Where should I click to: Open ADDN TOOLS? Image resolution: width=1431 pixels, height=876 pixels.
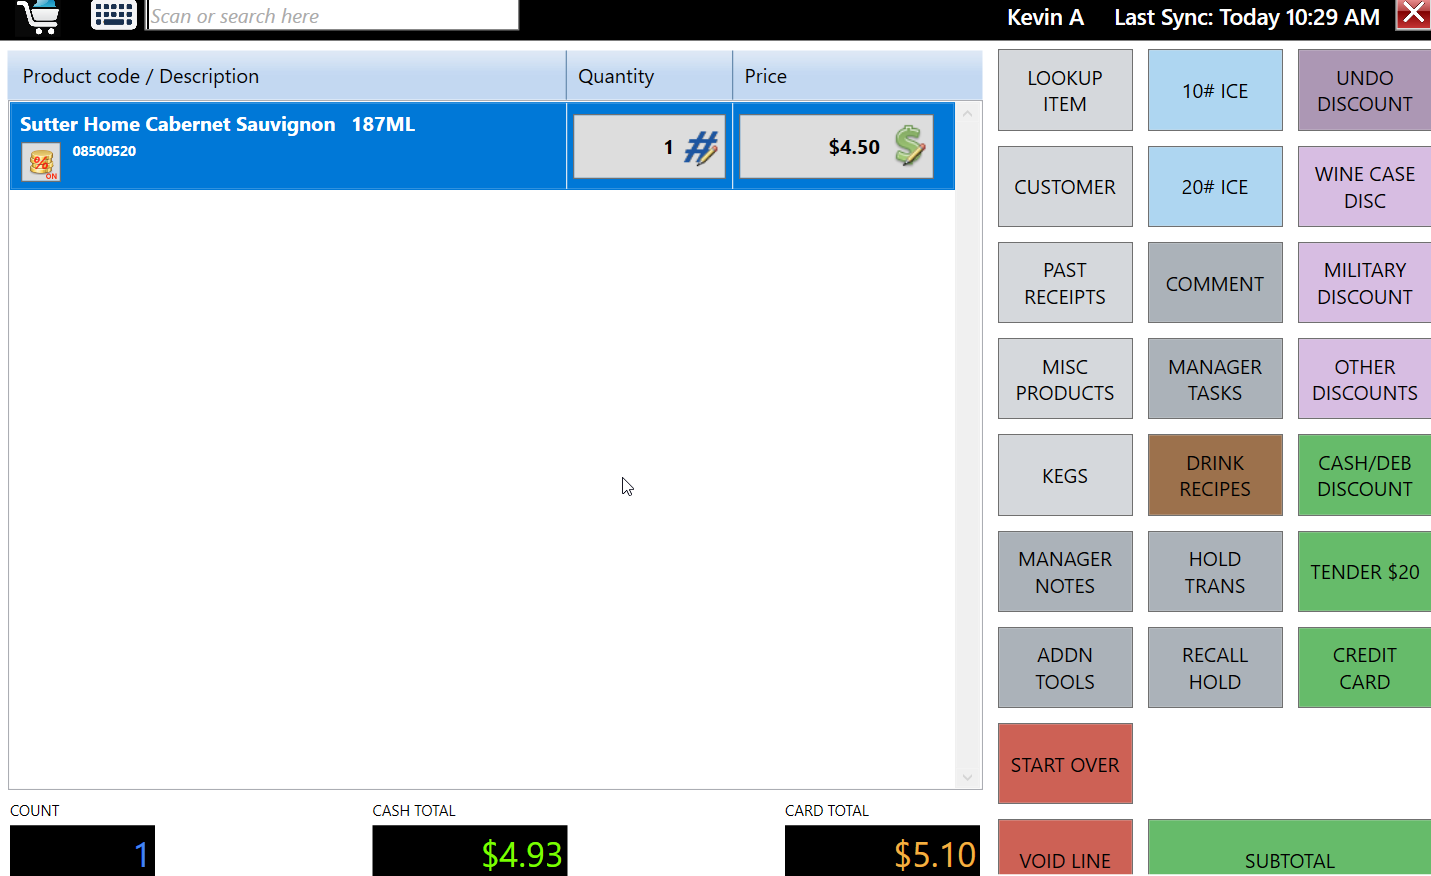tap(1065, 668)
